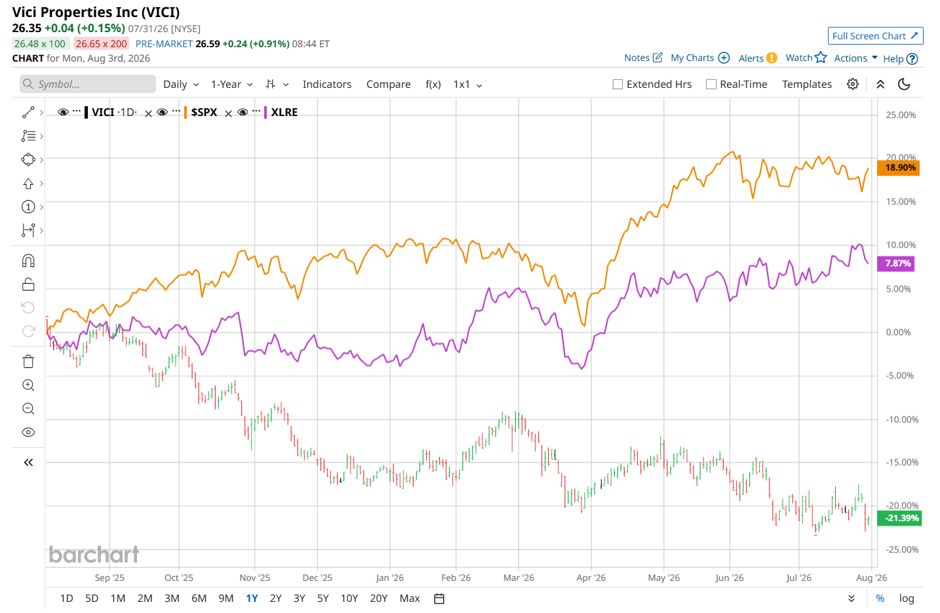Expand bottom panel with down chevrons
Screen dimensions: 940x613
click(851, 598)
